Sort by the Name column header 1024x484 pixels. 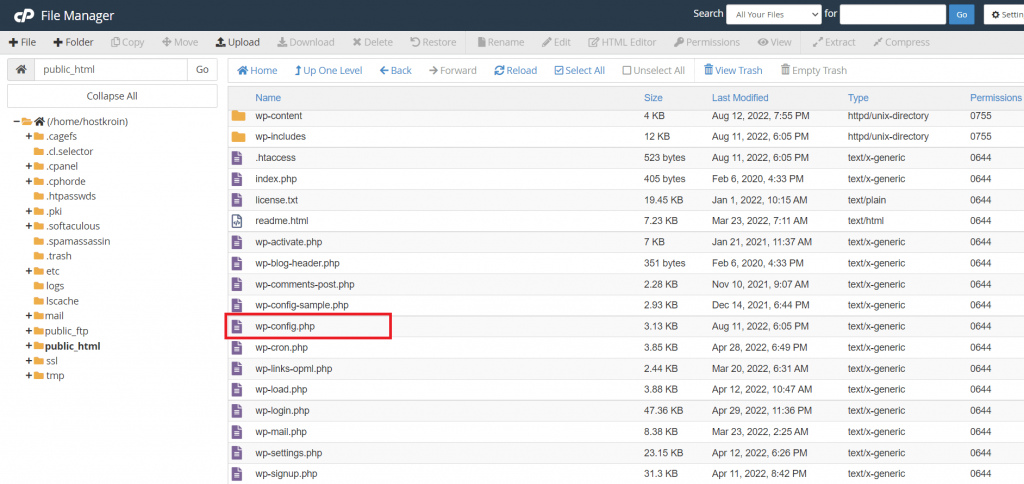(268, 98)
